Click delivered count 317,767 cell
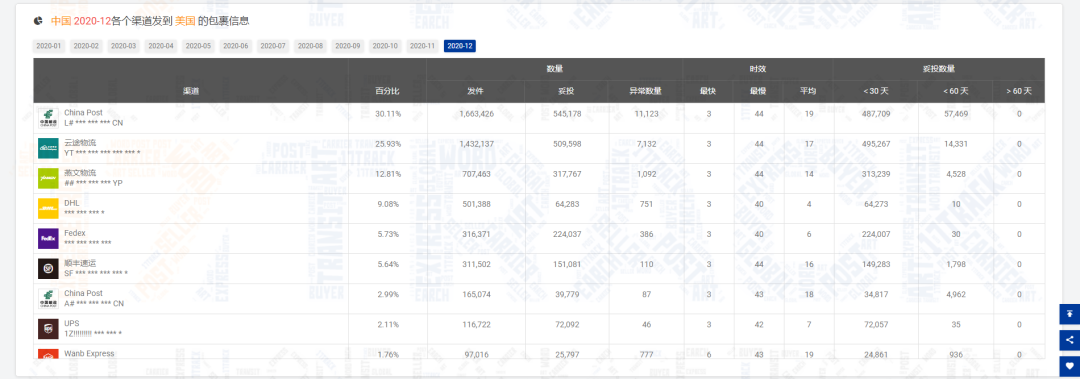The image size is (1080, 379). pyautogui.click(x=567, y=174)
